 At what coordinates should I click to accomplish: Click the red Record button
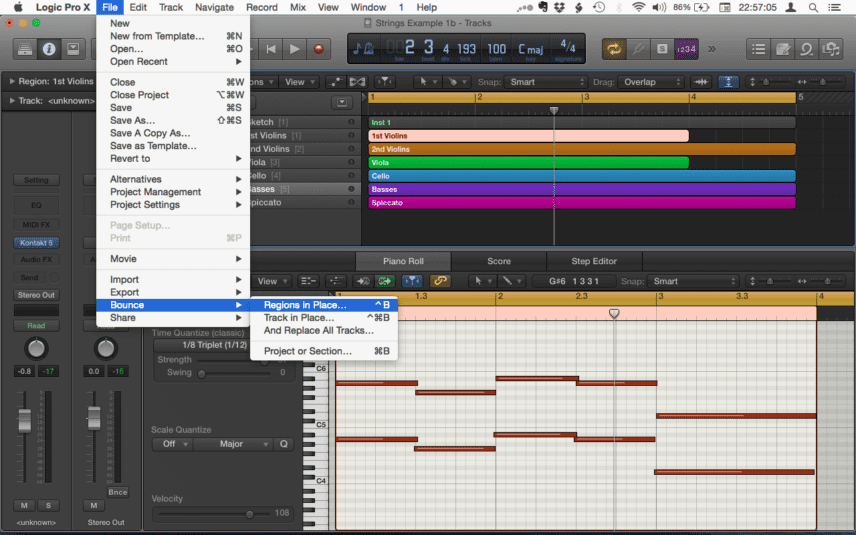(319, 49)
